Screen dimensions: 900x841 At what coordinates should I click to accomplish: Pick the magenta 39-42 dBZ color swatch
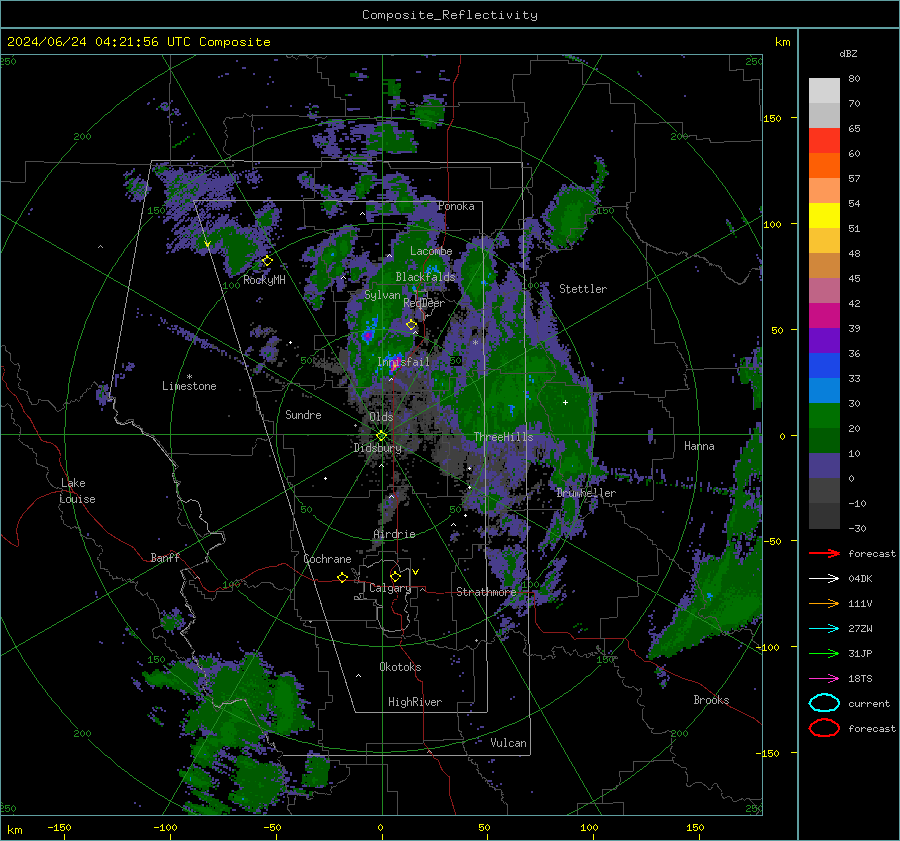pyautogui.click(x=824, y=316)
